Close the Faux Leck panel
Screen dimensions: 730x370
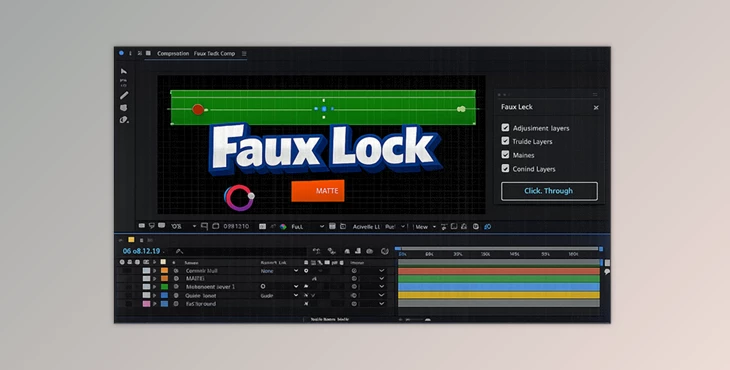pos(596,108)
